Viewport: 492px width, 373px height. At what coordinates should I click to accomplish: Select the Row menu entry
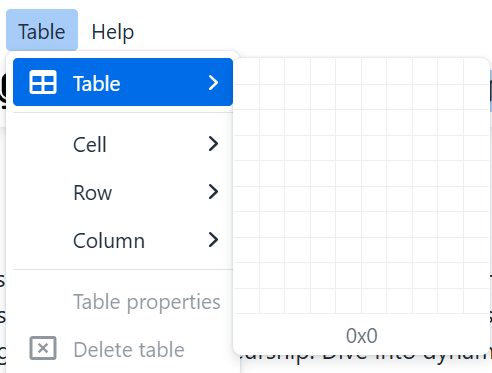pyautogui.click(x=123, y=192)
